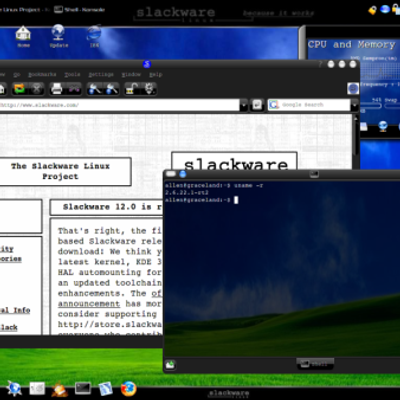Click the blue round icon on Konsole titlebar

click(x=183, y=174)
